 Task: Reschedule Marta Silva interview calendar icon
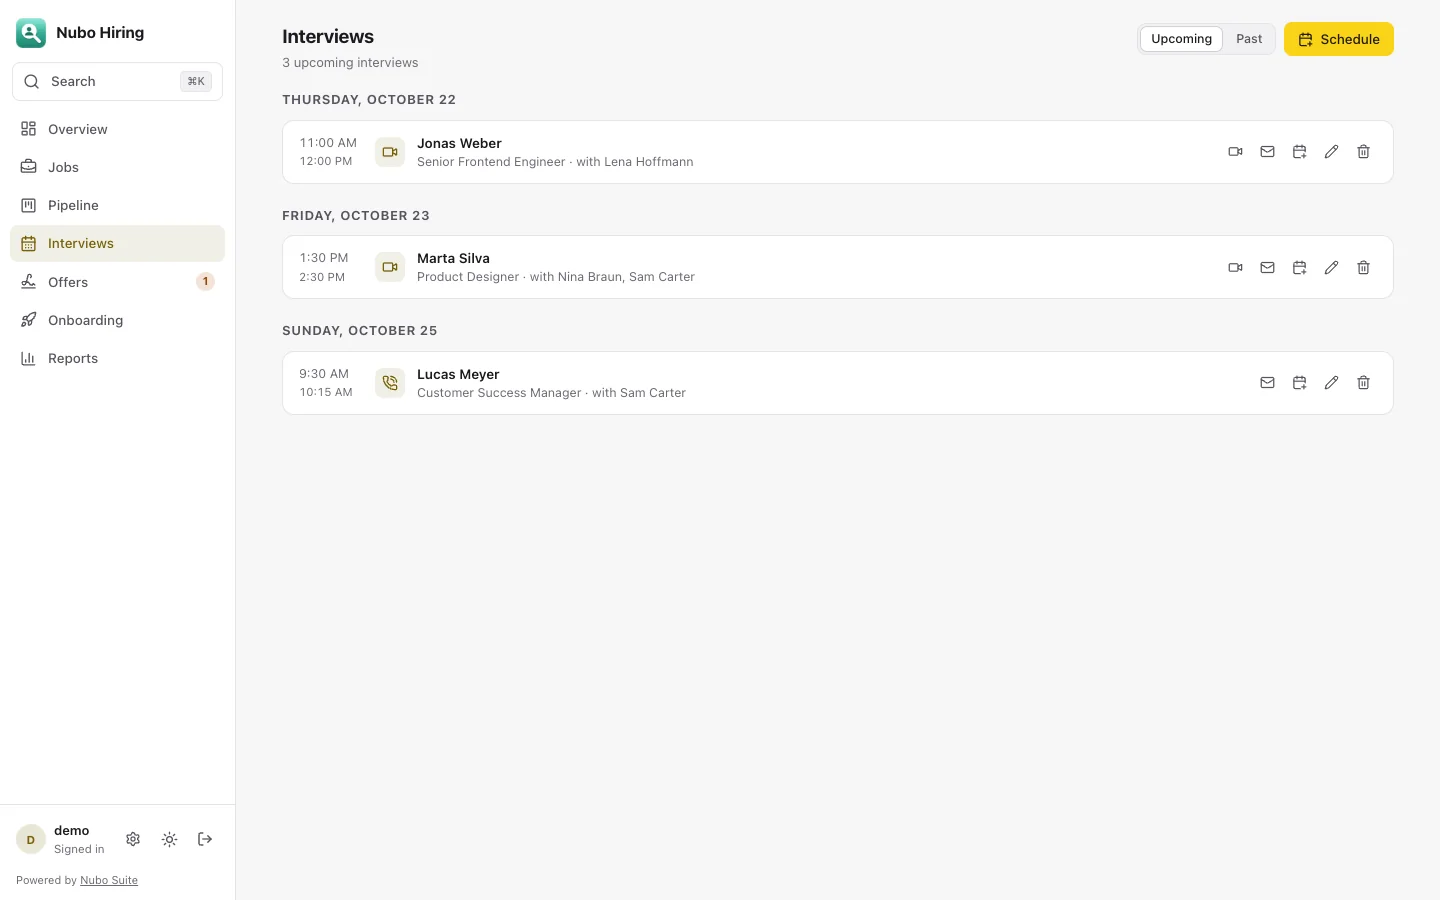(x=1299, y=267)
